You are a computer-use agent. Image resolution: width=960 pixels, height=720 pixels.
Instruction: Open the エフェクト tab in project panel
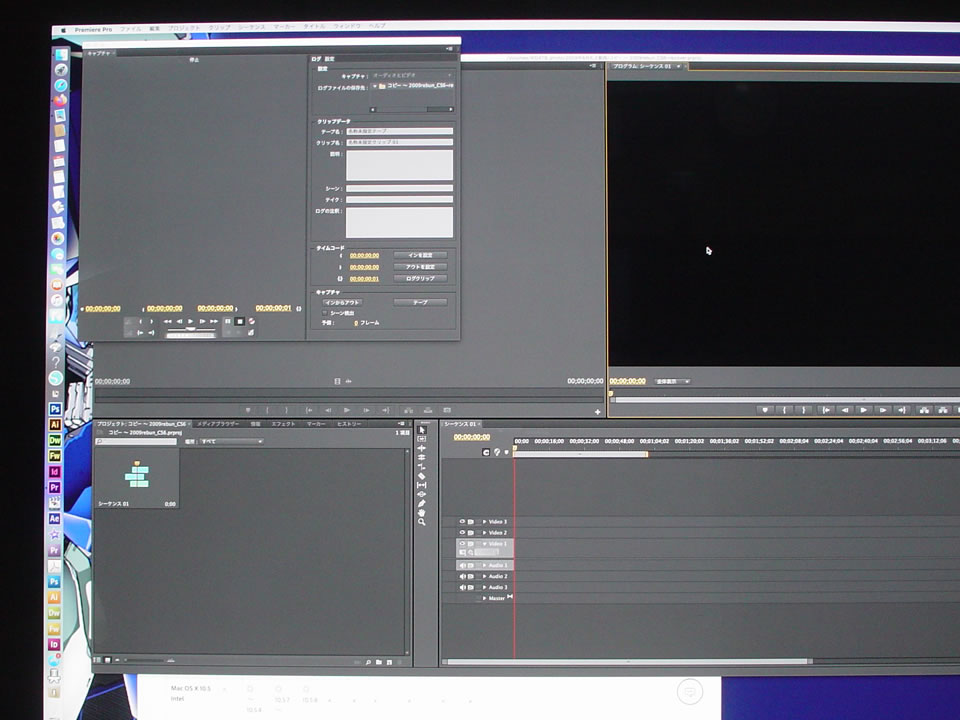[283, 424]
